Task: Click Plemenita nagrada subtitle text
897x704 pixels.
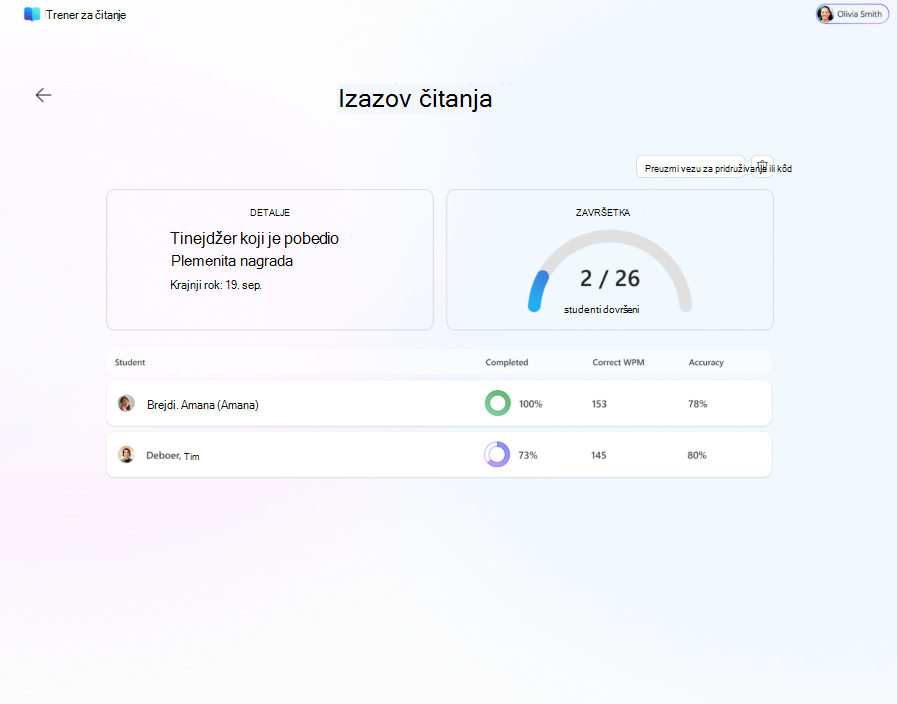Action: pos(232,261)
